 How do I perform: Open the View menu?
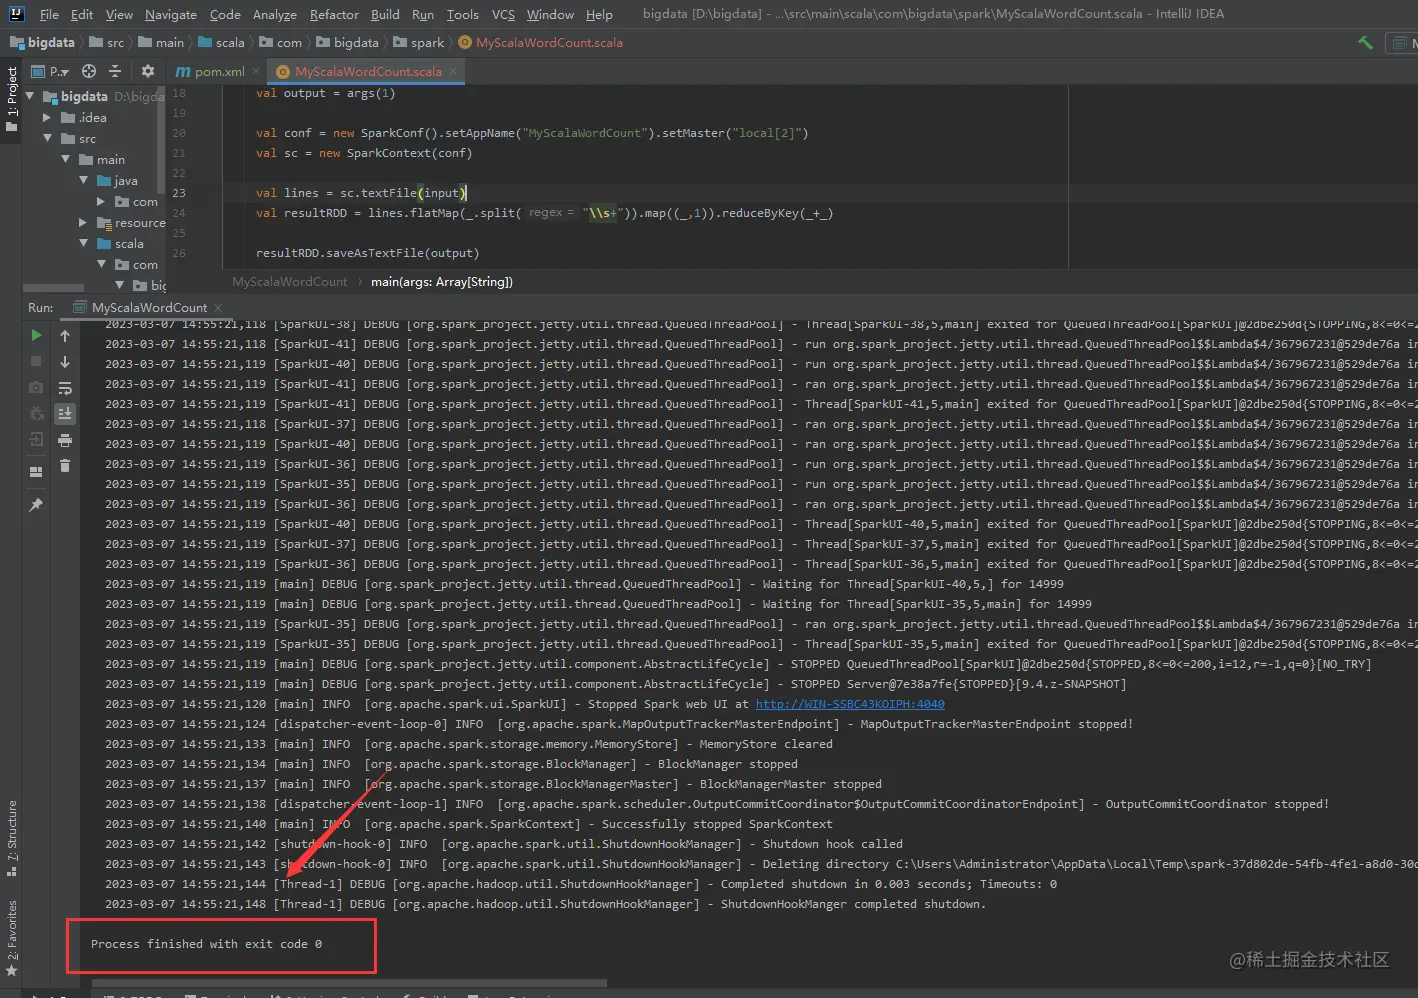119,14
